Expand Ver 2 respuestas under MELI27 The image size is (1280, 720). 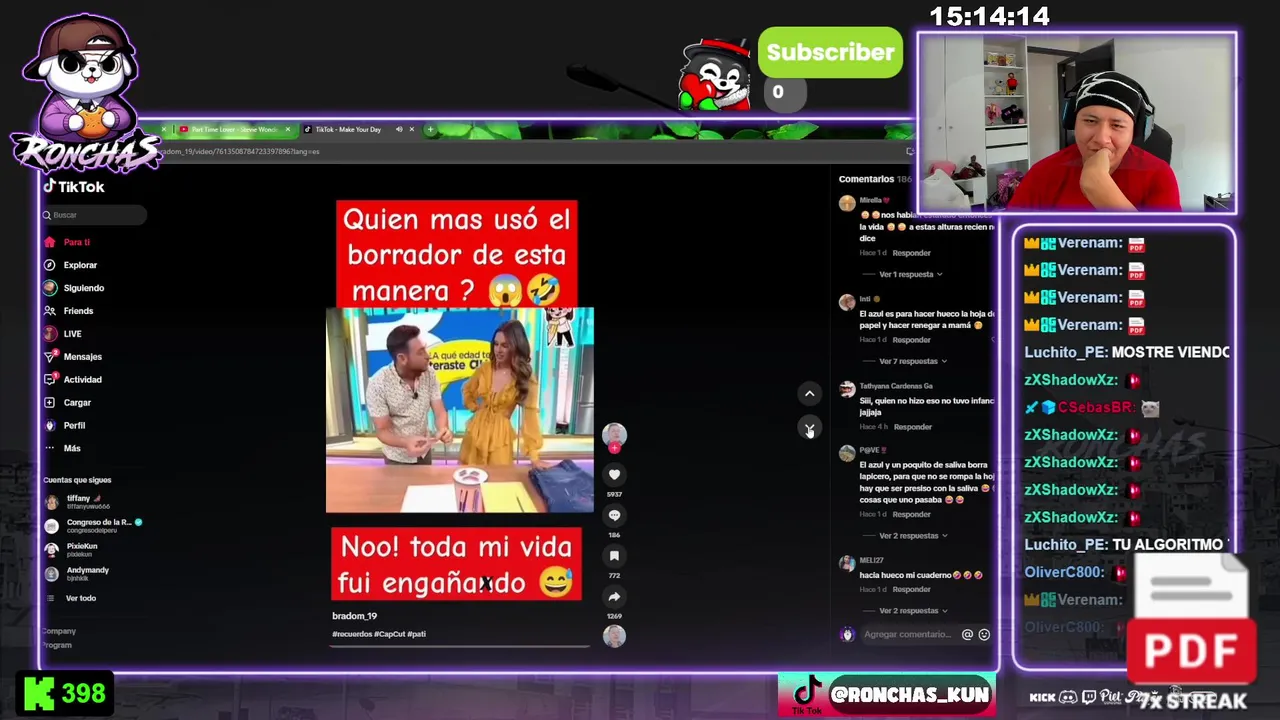913,611
